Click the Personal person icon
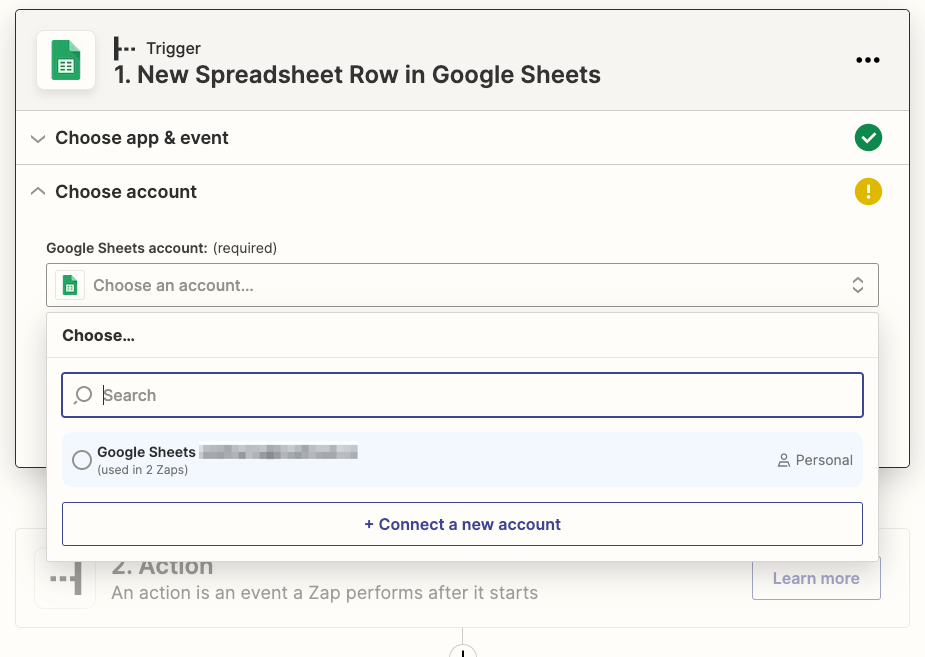The image size is (925, 657). tap(783, 461)
